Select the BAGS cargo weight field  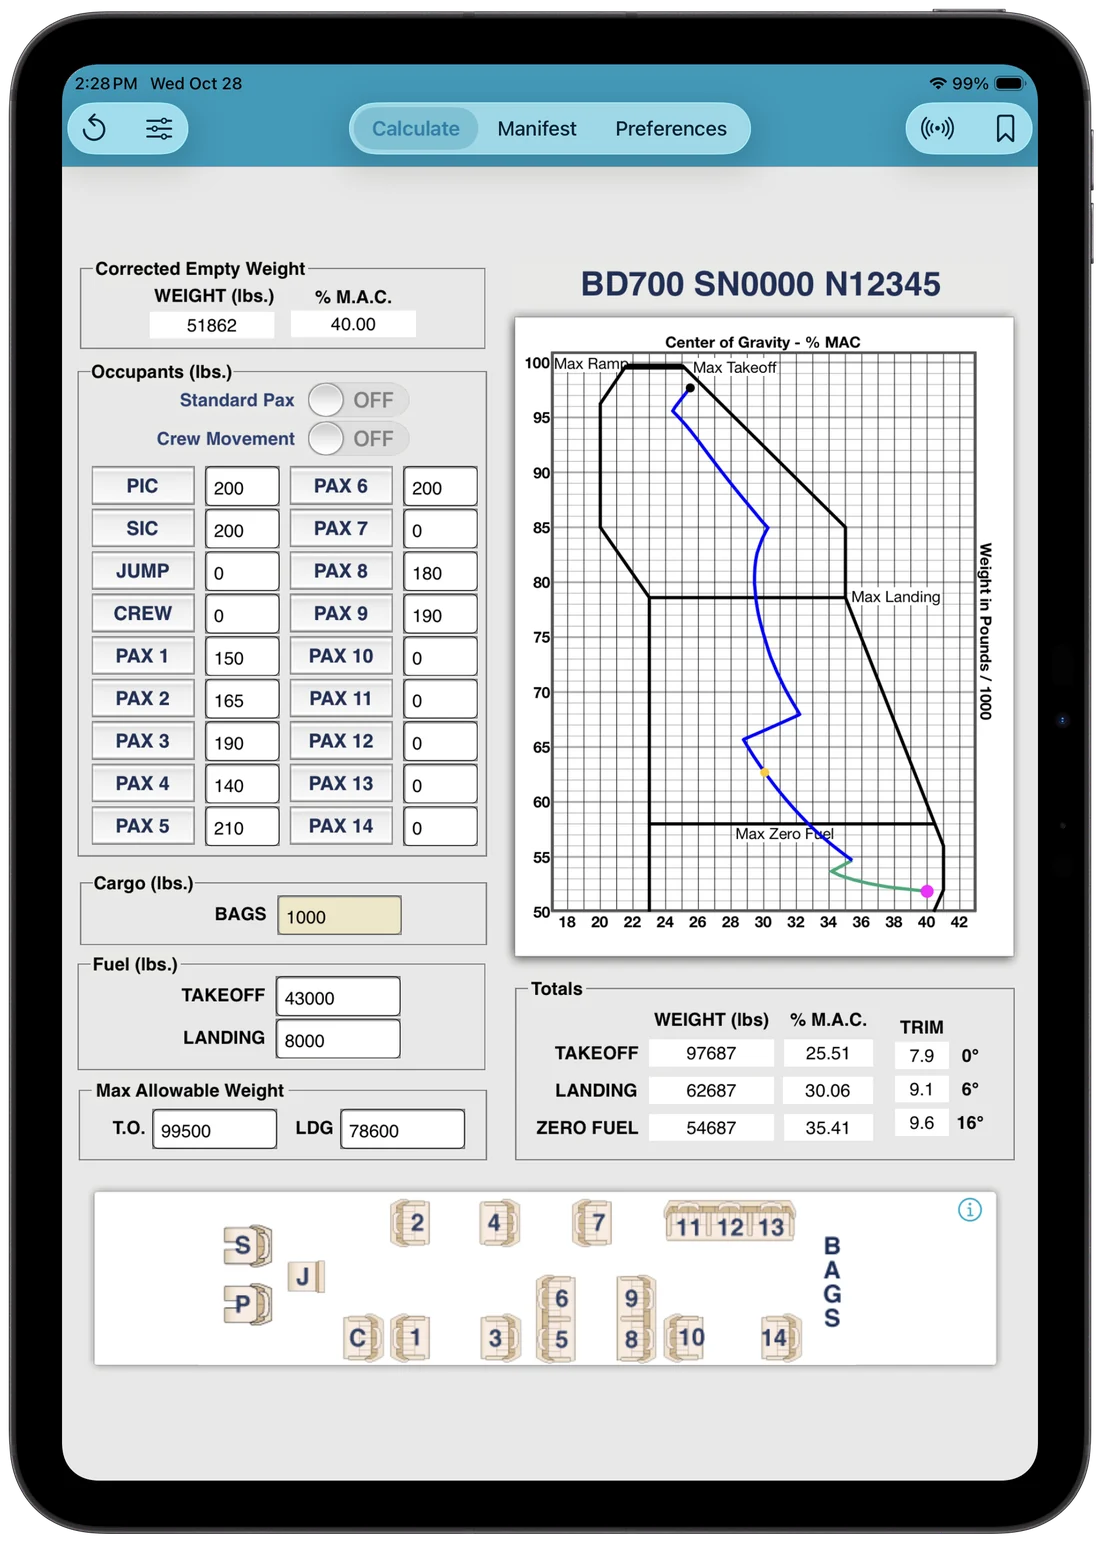(x=339, y=916)
